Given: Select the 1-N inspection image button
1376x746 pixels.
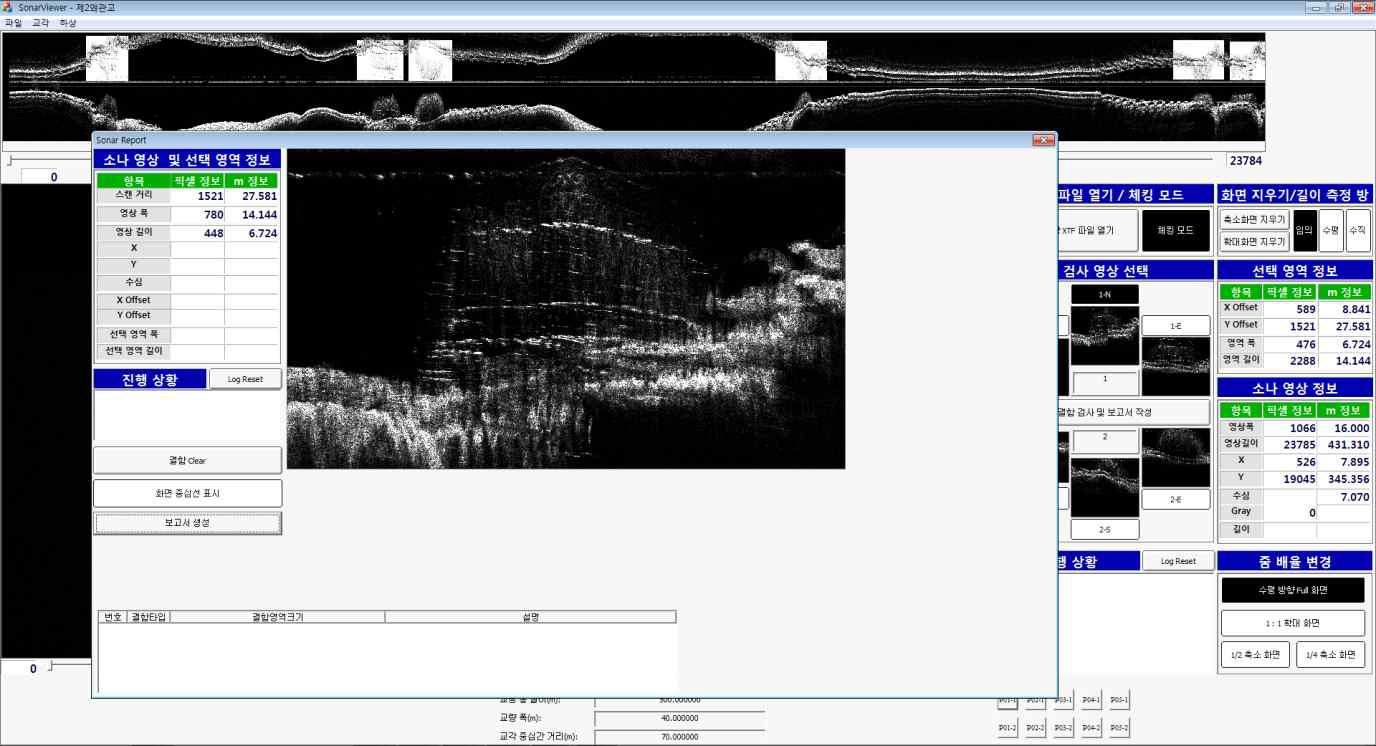Looking at the screenshot, I should click(x=1104, y=295).
